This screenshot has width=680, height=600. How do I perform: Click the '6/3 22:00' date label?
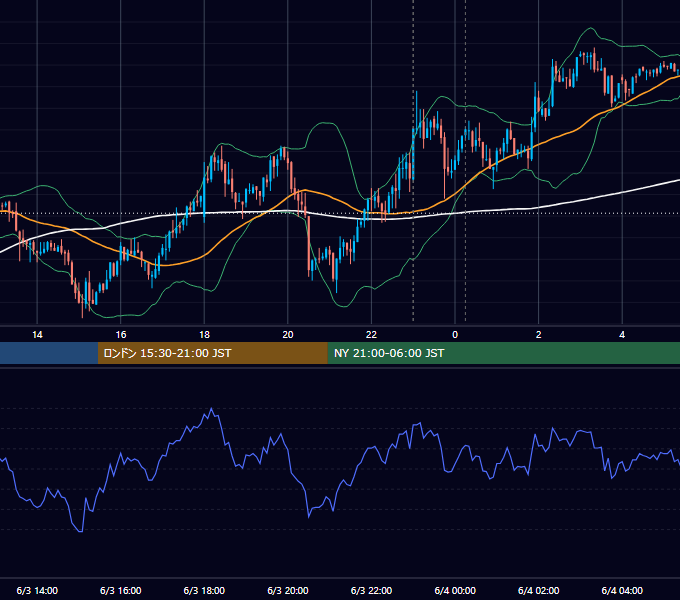pyautogui.click(x=371, y=590)
